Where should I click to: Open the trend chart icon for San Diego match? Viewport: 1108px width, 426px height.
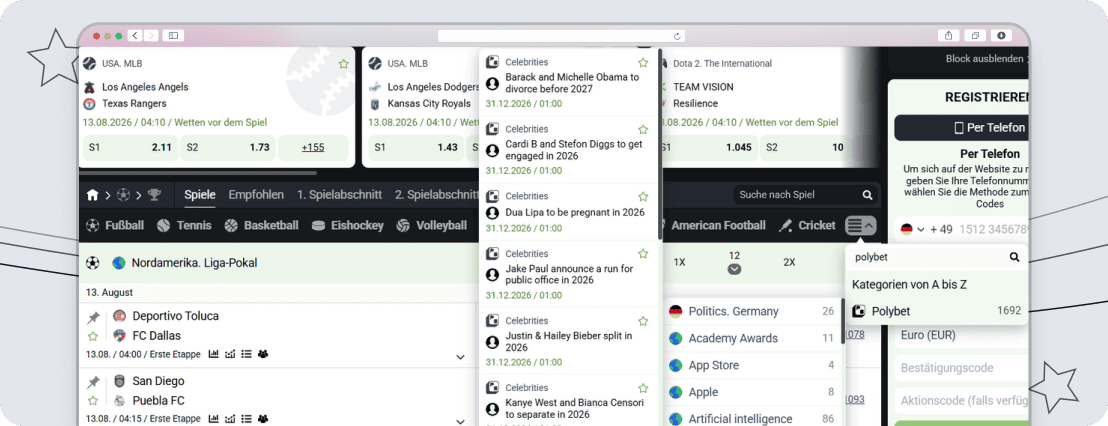point(230,418)
